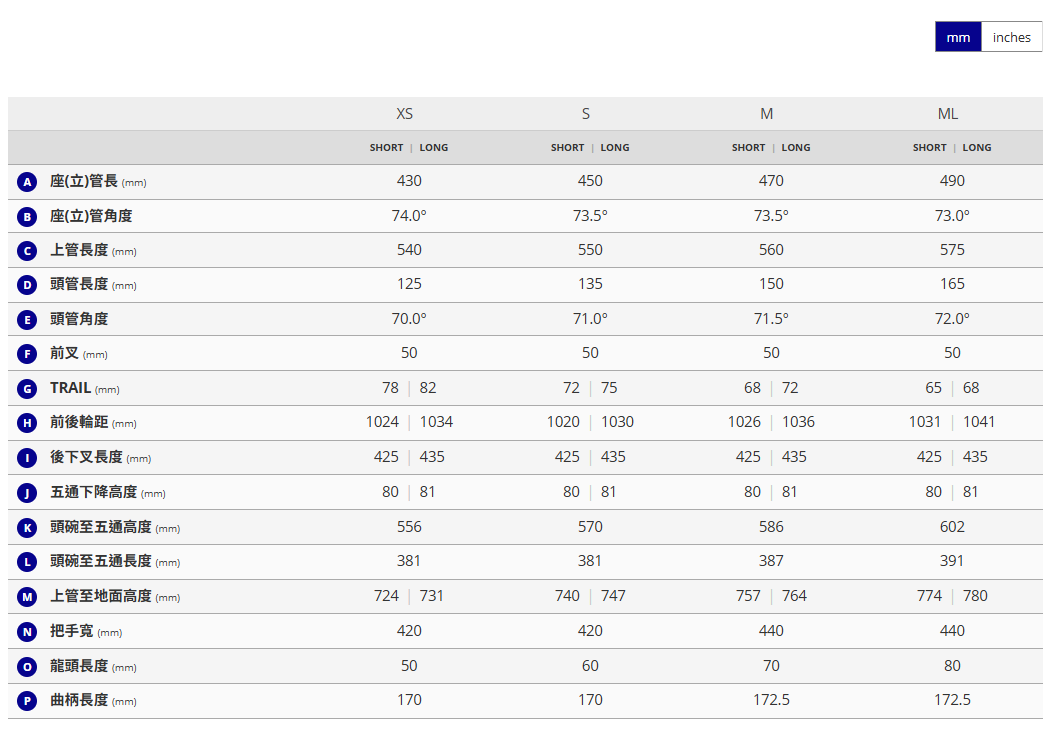Click the XS size column header

404,114
